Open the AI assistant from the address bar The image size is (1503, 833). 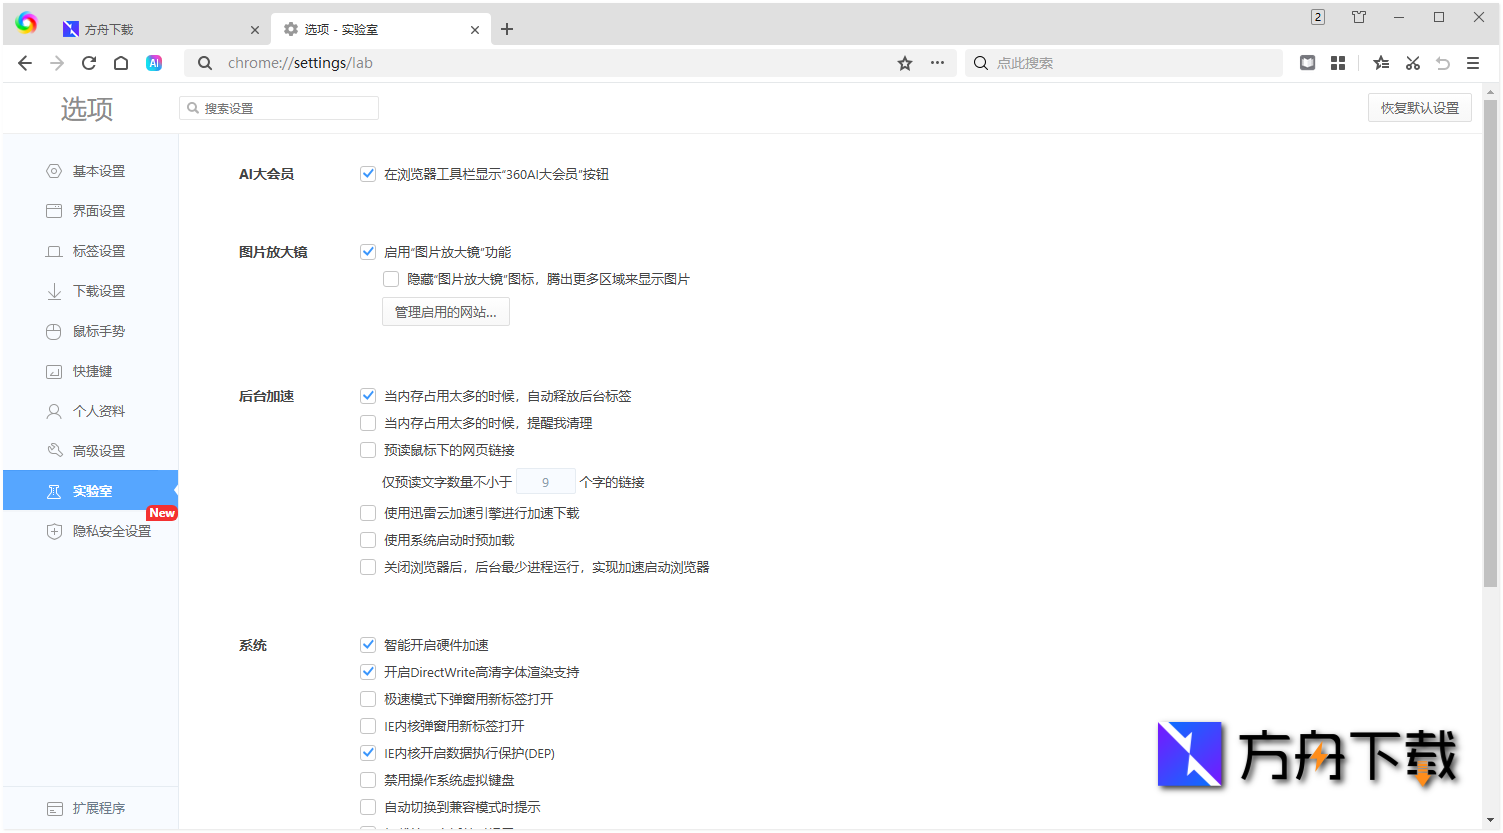point(153,62)
